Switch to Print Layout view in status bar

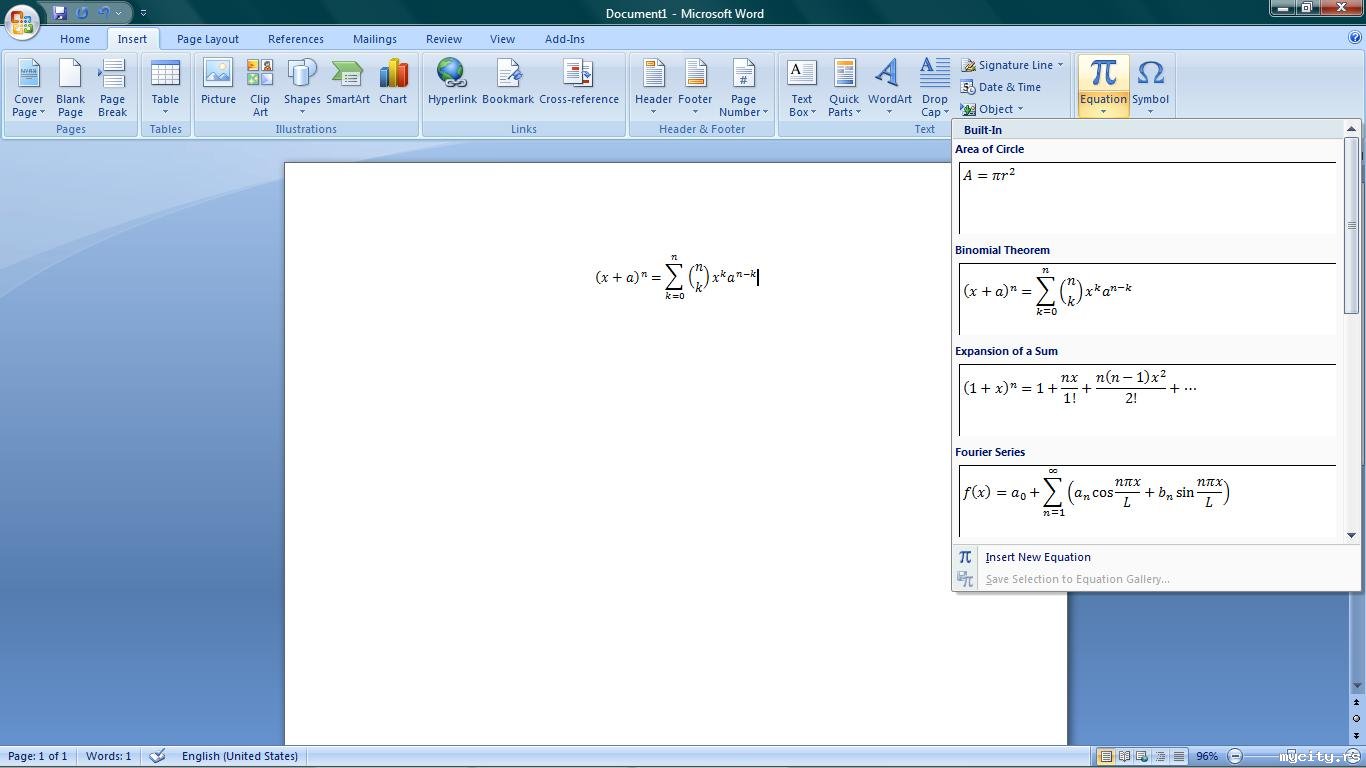[1106, 756]
